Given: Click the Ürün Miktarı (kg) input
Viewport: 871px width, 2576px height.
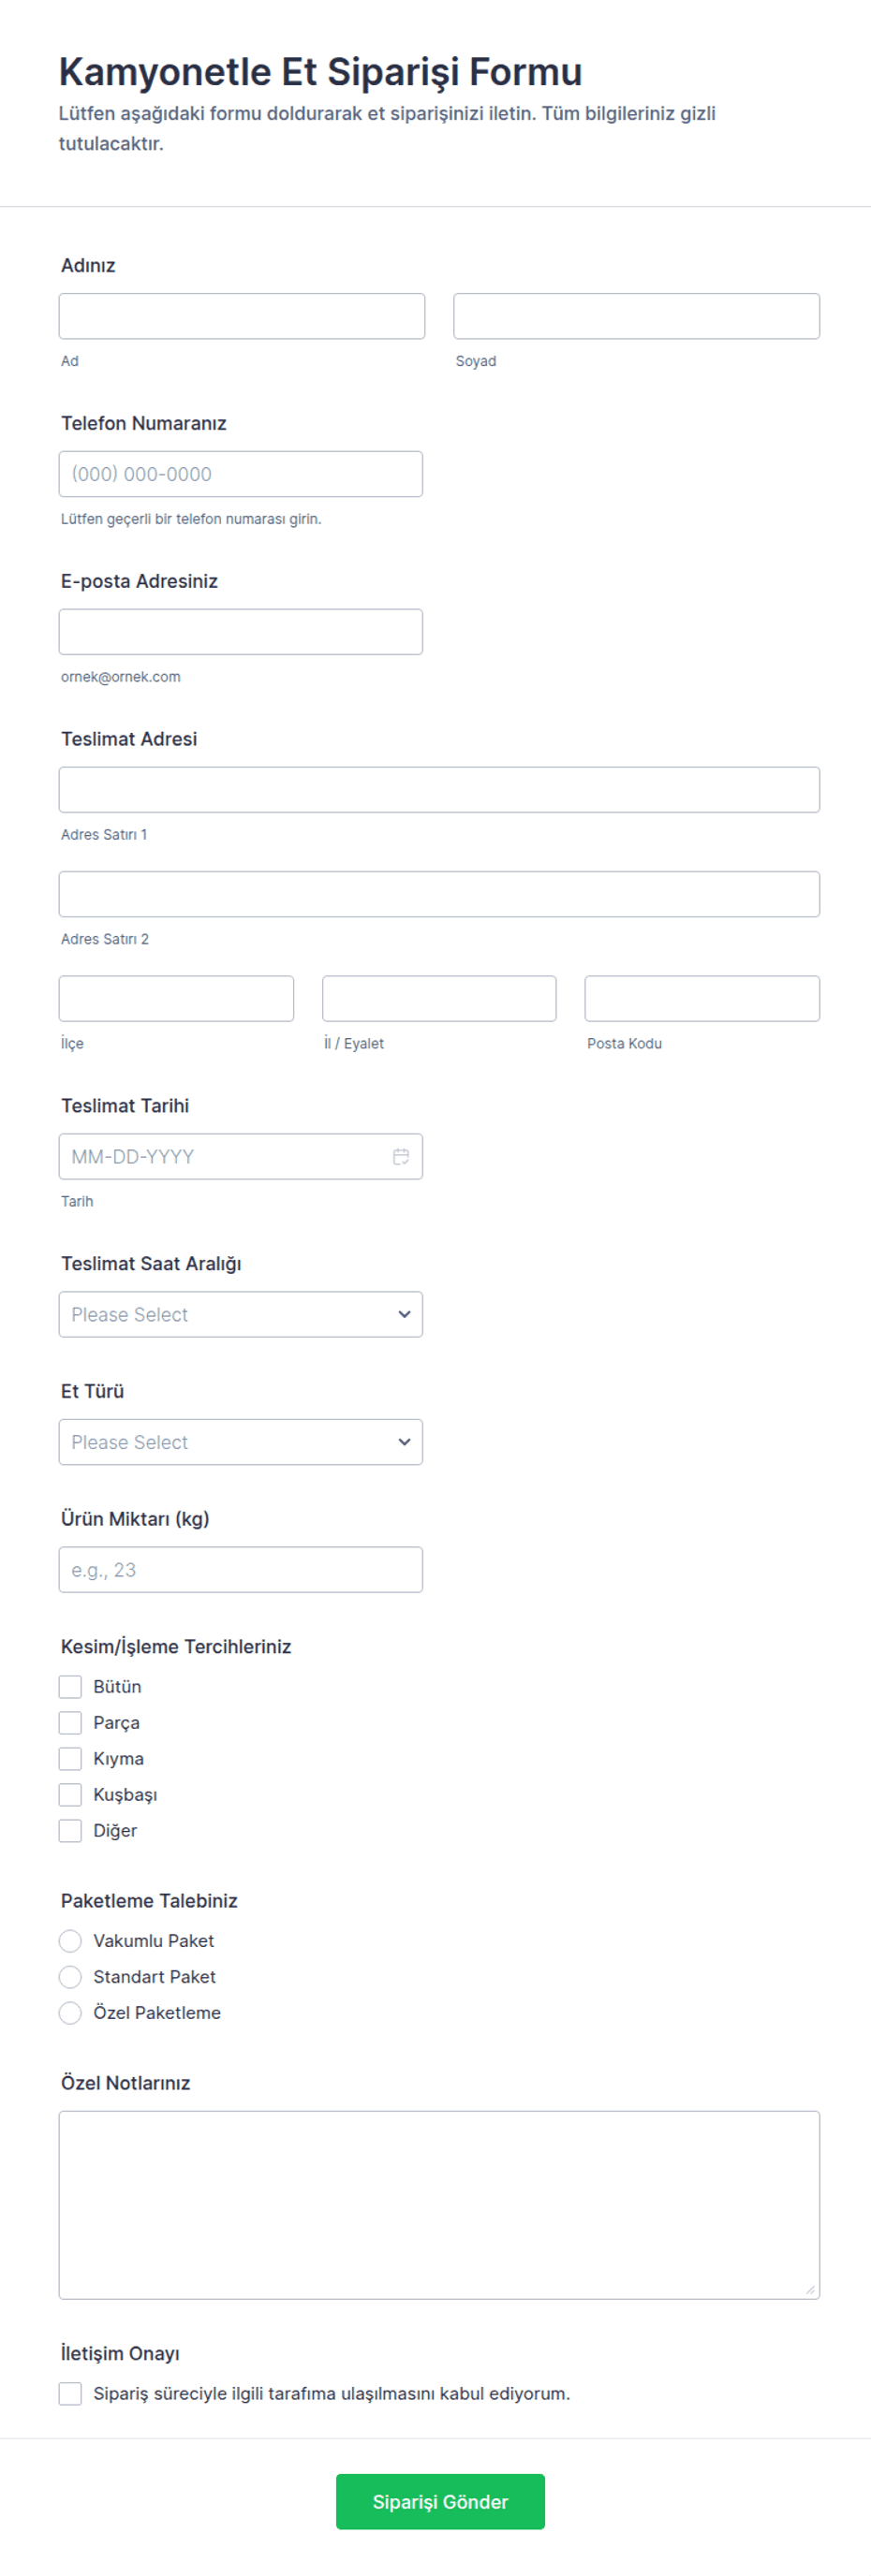Looking at the screenshot, I should (x=241, y=1570).
